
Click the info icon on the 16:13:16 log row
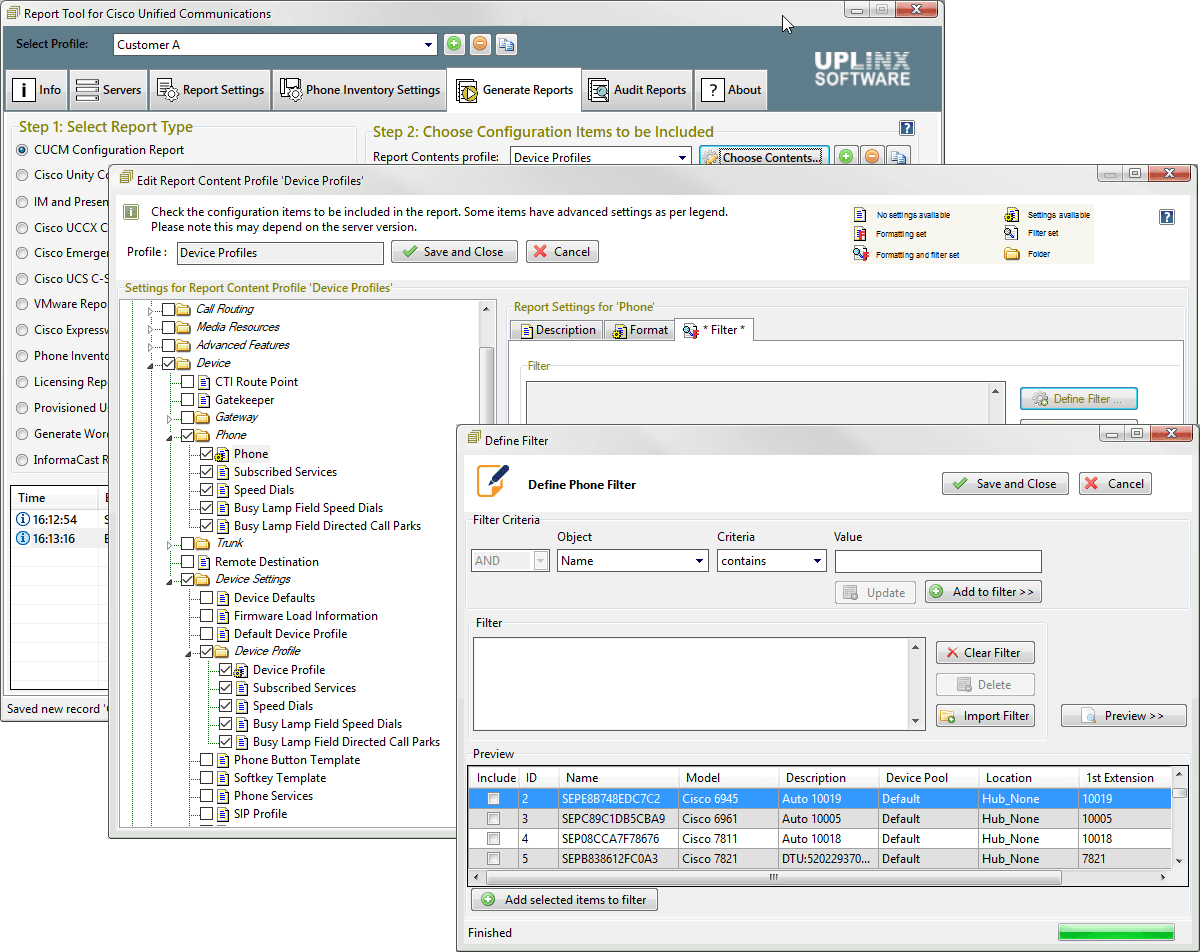(23, 539)
